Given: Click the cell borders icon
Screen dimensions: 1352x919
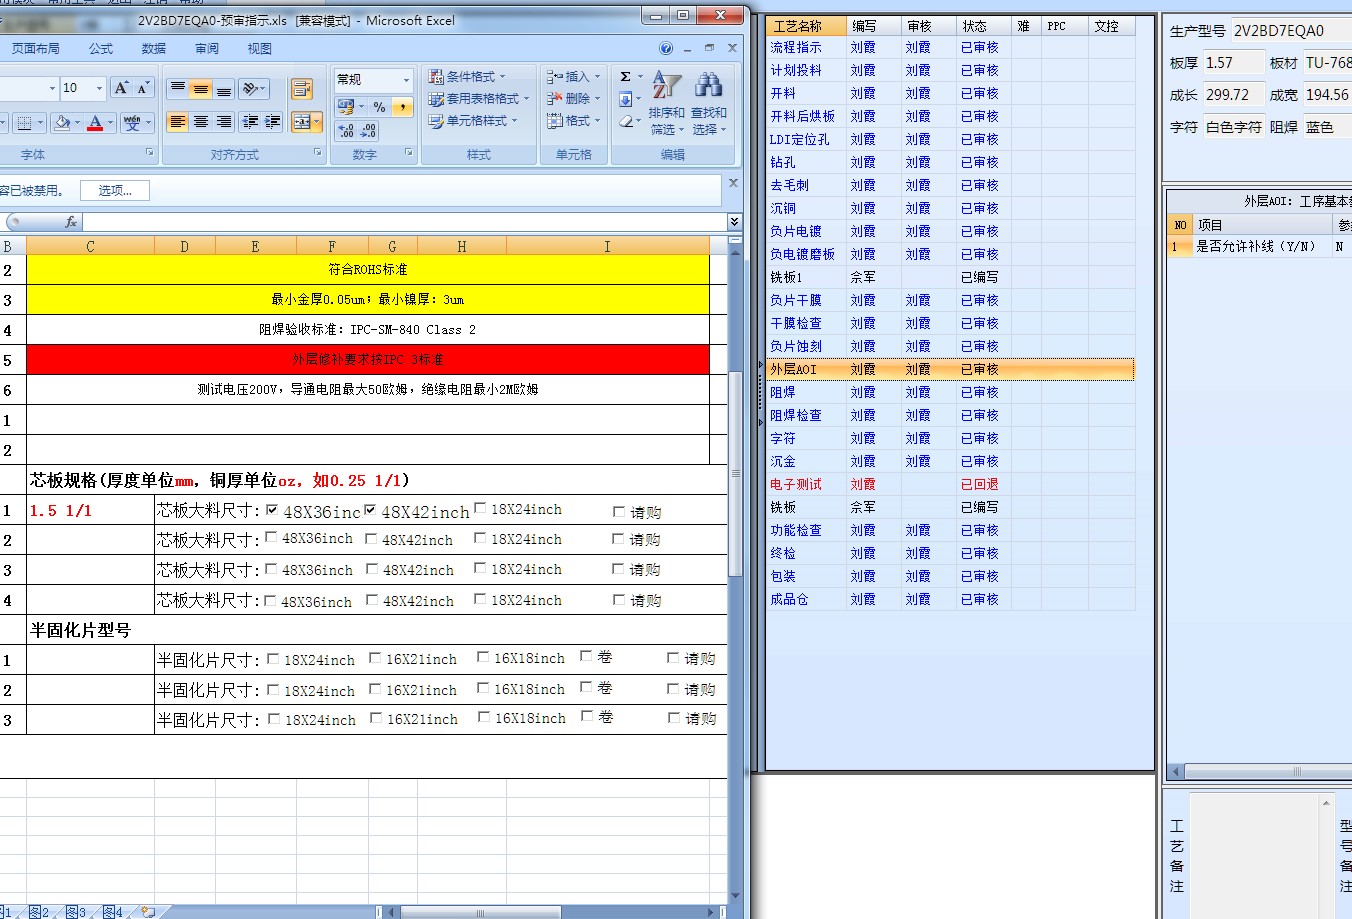Looking at the screenshot, I should coord(23,123).
